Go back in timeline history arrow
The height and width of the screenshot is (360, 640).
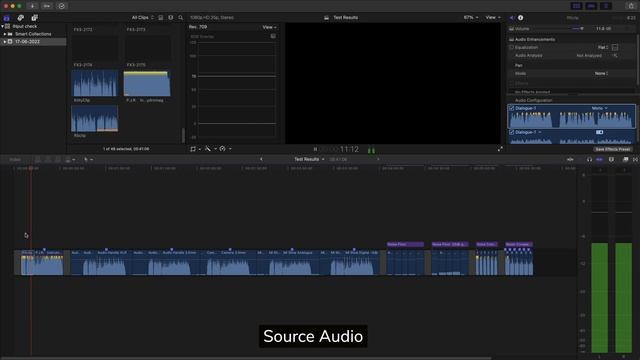261,159
